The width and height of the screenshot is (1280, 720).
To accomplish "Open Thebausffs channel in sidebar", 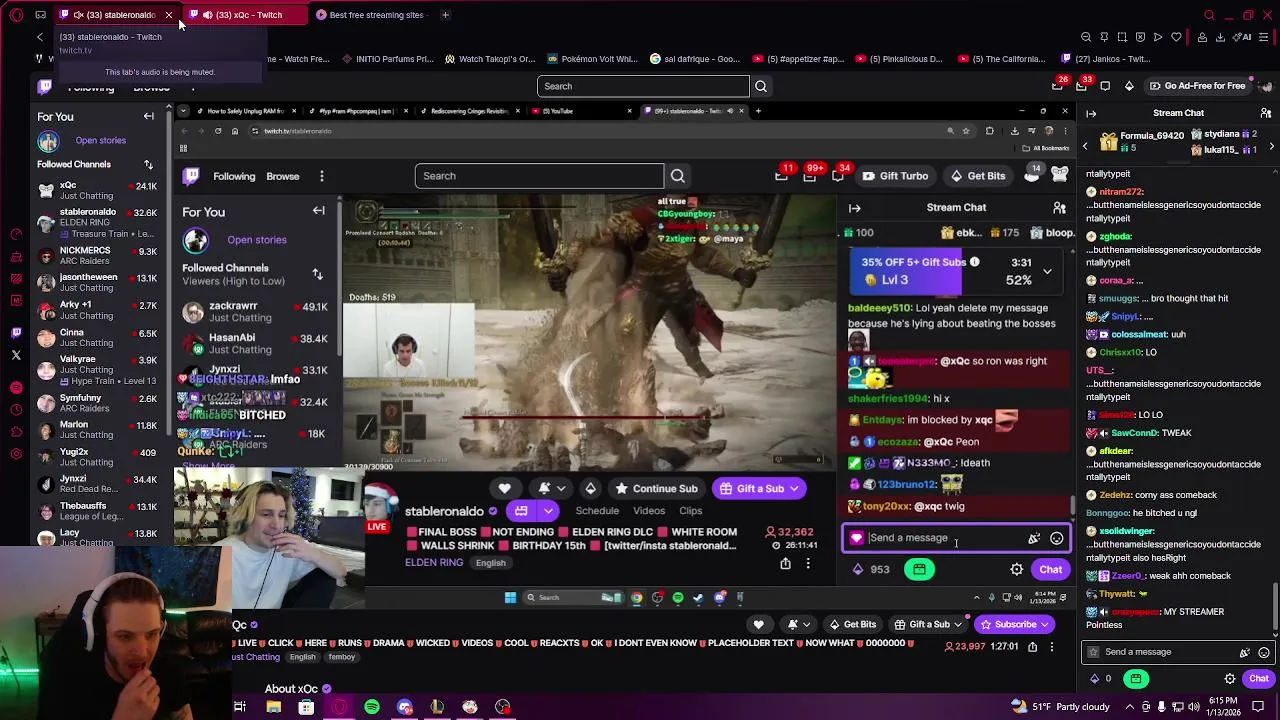I will coord(97,511).
